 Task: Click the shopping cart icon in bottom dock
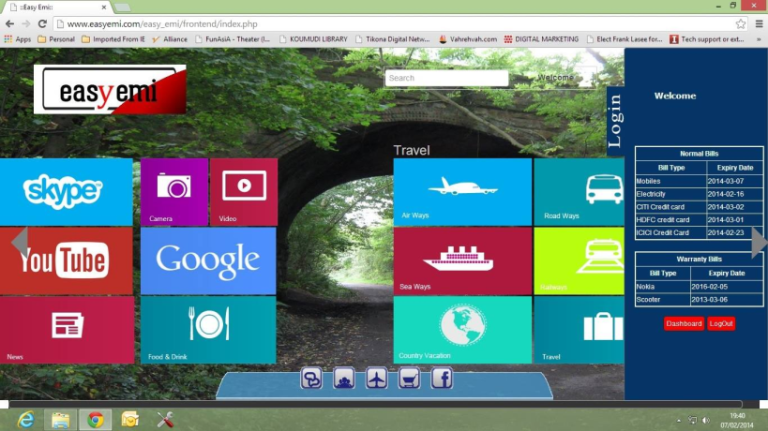(409, 379)
